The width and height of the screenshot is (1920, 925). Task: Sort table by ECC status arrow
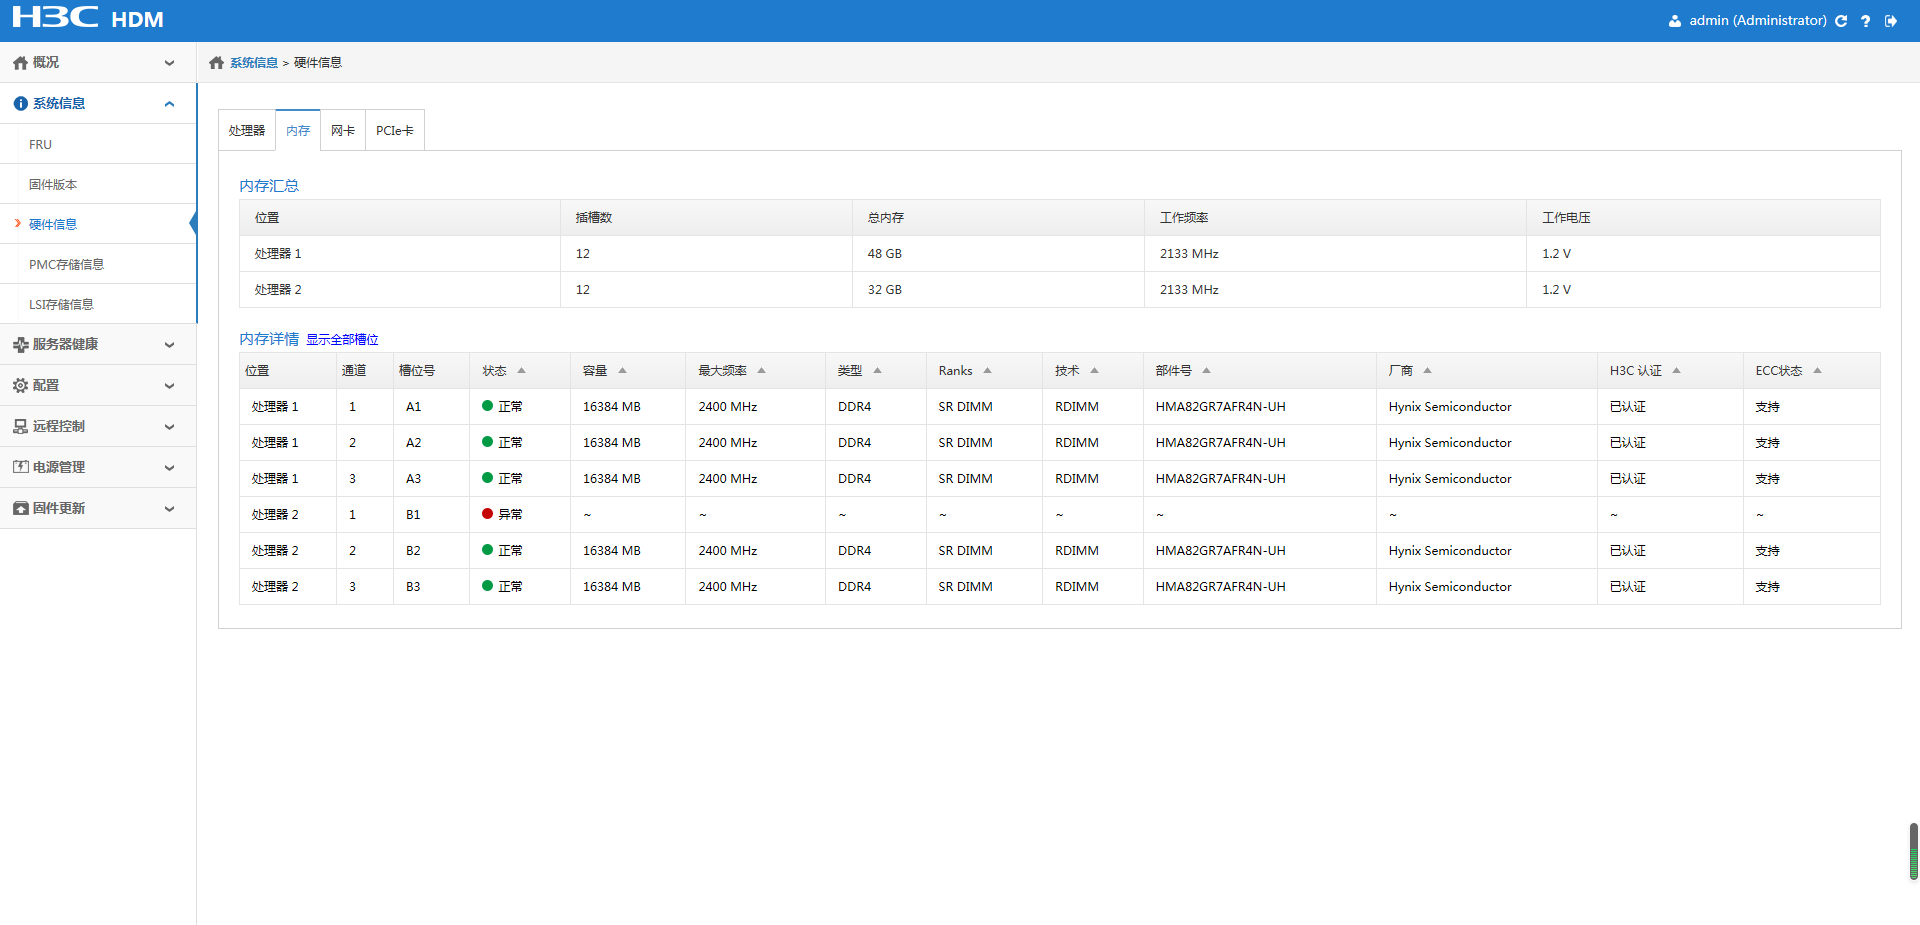(1817, 371)
